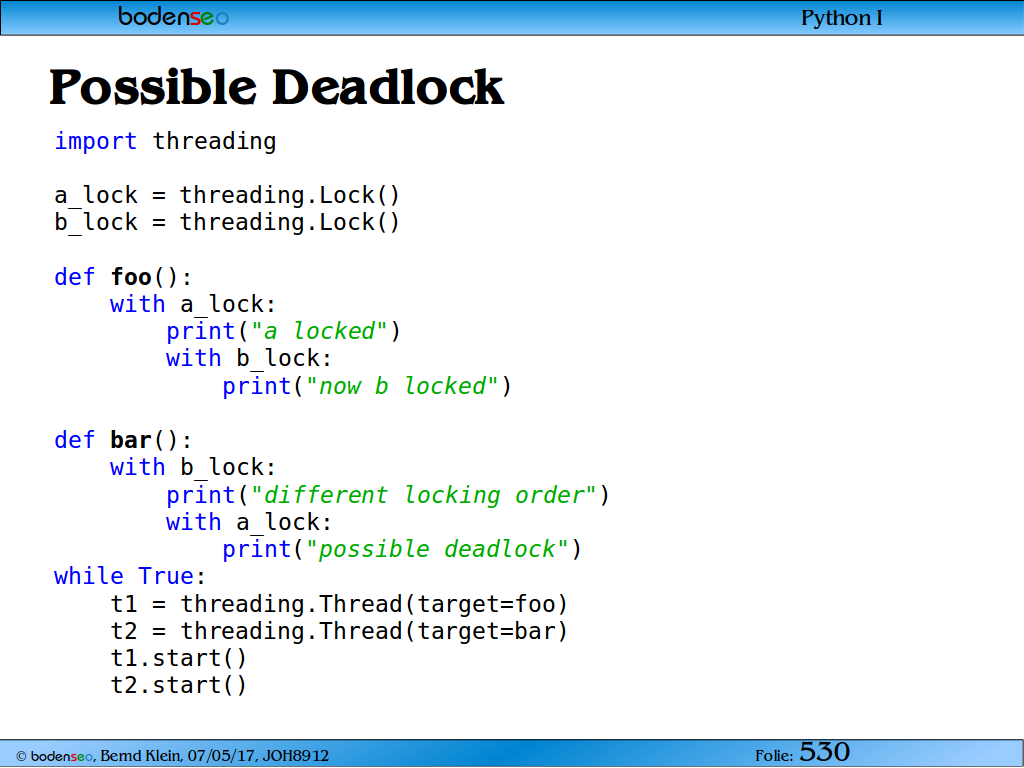The width and height of the screenshot is (1024, 768).
Task: Click the 'Python I' header text
Action: [842, 18]
